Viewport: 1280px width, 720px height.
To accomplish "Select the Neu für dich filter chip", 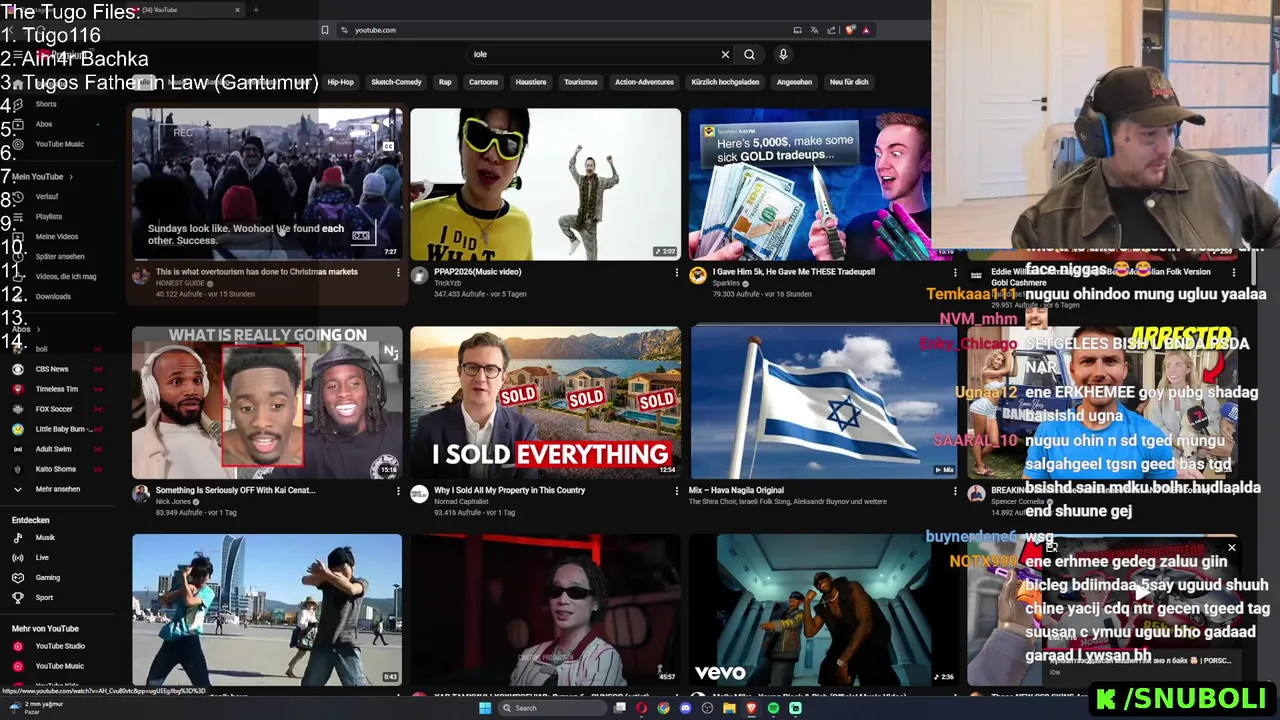I will pos(849,82).
